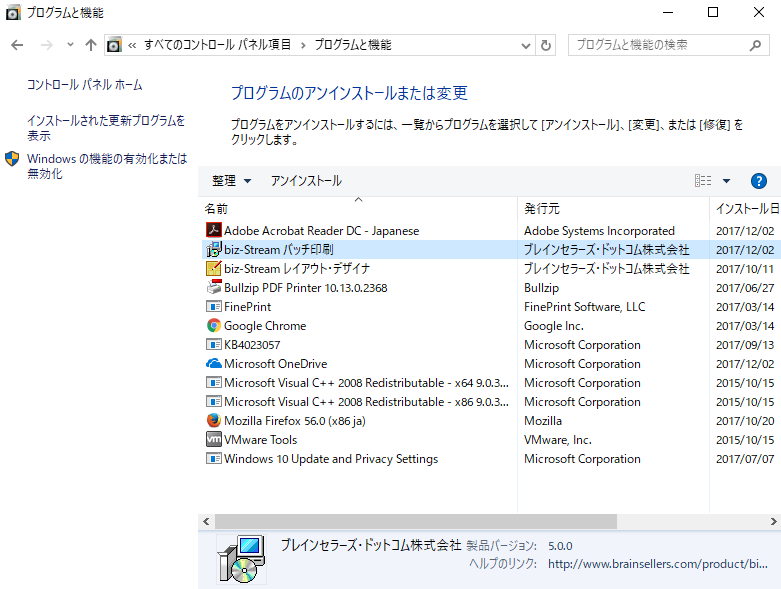Click the Visual C++ 2008 x64 row icon
The width and height of the screenshot is (781, 589).
(214, 382)
